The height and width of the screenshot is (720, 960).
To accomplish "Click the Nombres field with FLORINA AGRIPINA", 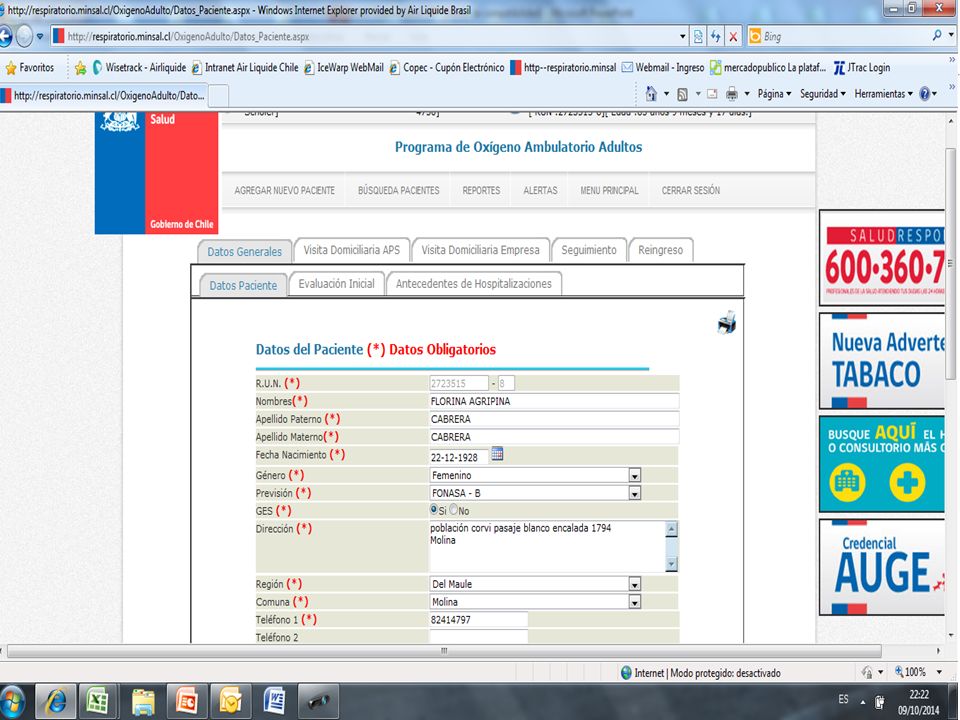I will click(554, 401).
